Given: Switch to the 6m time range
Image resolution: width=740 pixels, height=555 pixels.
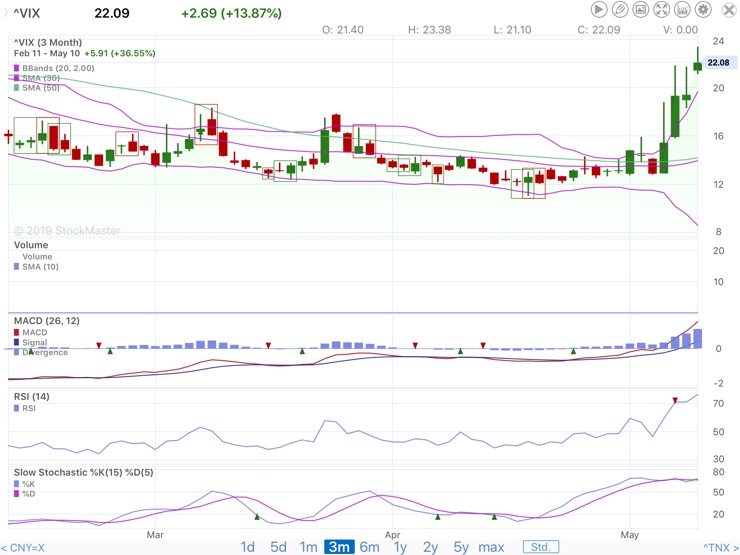Looking at the screenshot, I should click(x=370, y=547).
